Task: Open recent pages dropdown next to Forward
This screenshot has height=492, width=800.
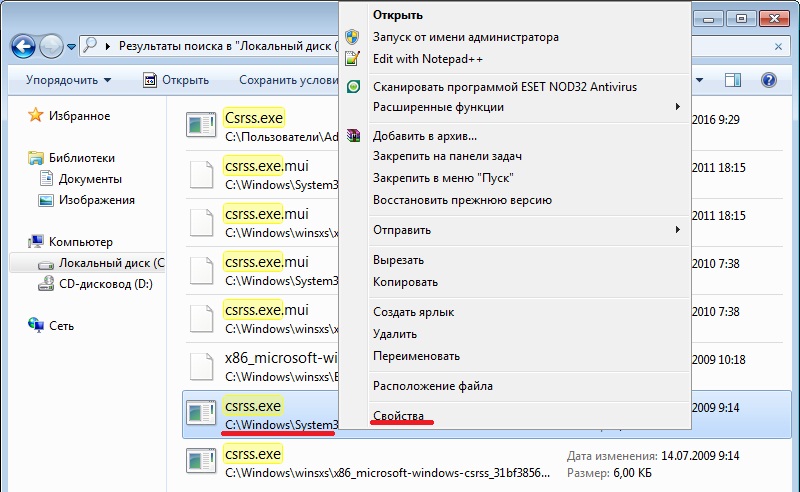Action: 71,47
